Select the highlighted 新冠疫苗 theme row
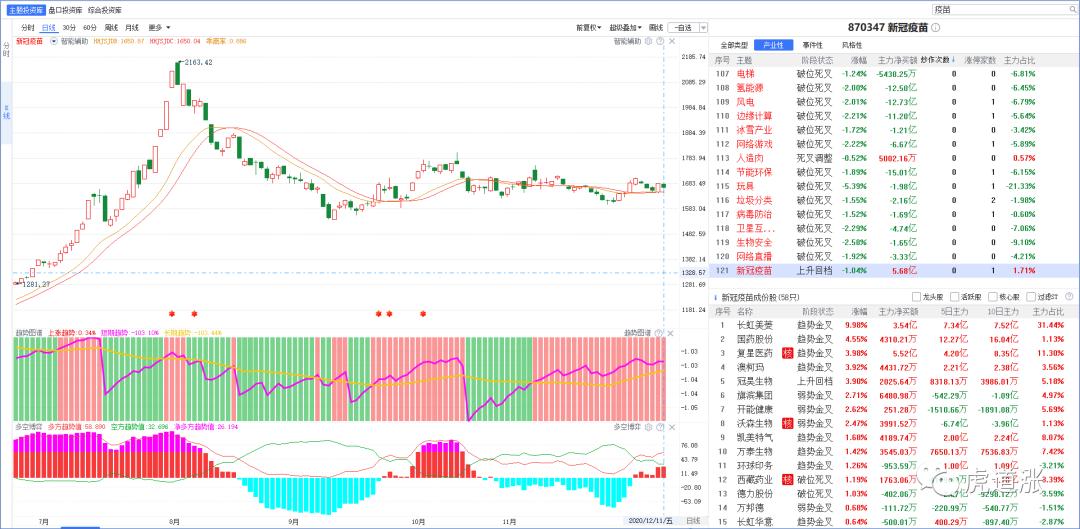The height and width of the screenshot is (529, 1080). [893, 270]
